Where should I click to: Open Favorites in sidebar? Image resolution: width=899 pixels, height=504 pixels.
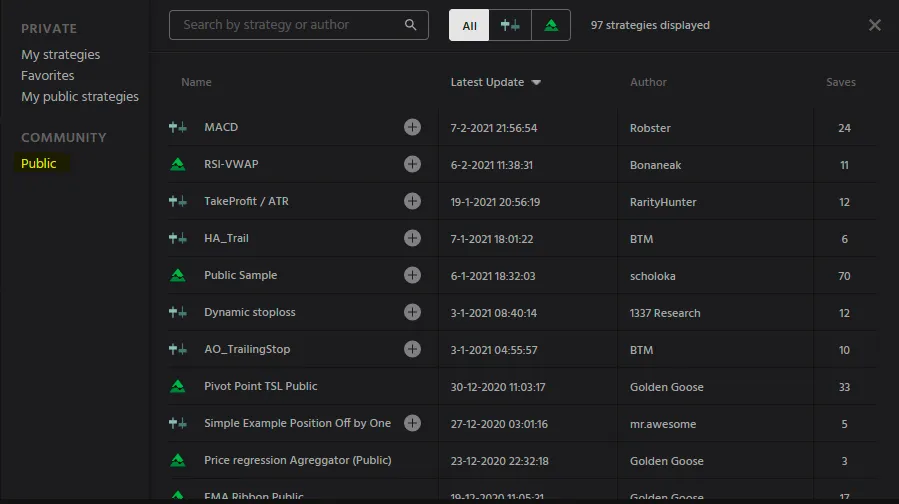(x=48, y=76)
